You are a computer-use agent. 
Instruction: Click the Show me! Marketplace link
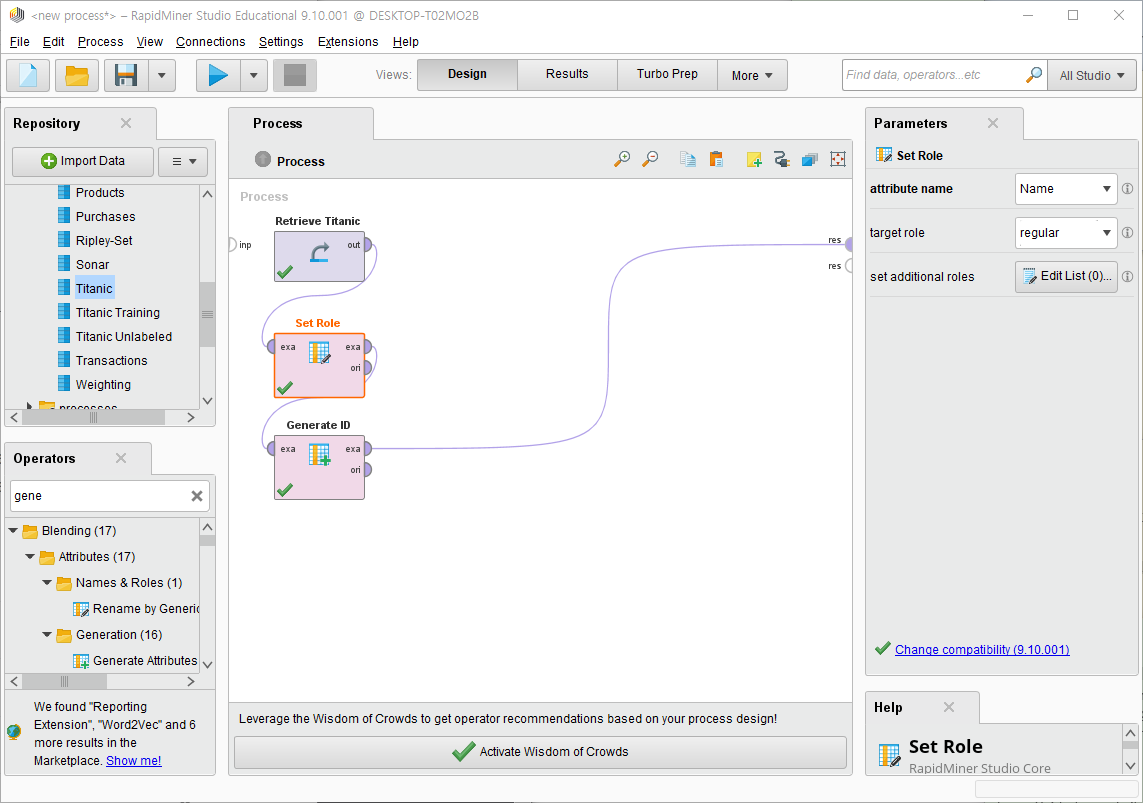(133, 761)
